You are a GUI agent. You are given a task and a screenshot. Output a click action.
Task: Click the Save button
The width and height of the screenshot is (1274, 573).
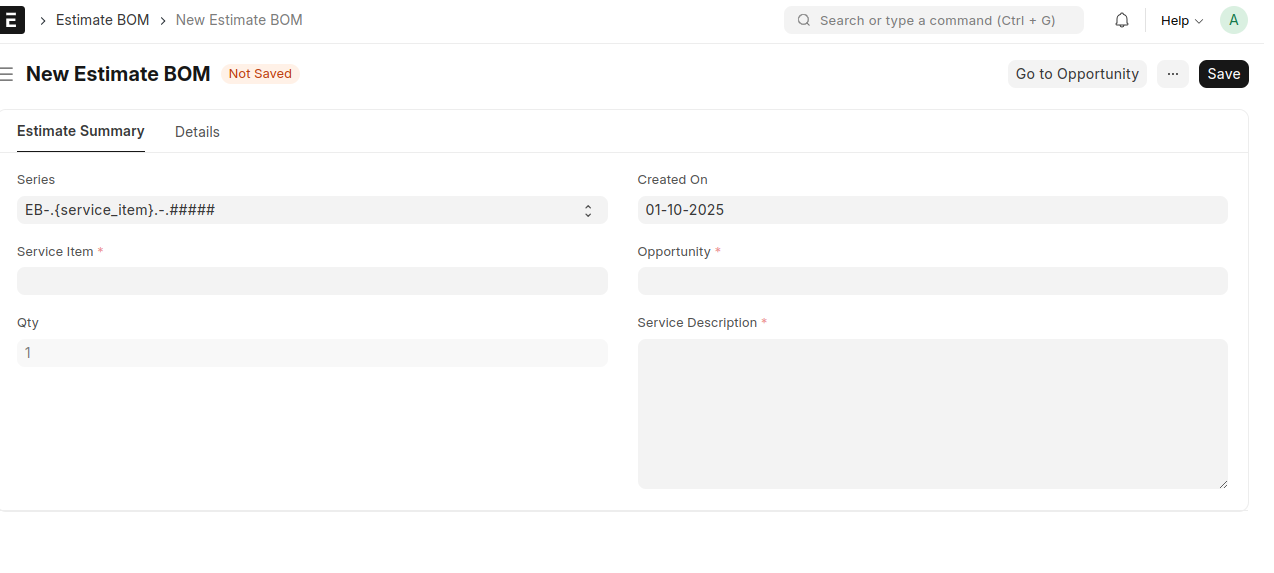(1223, 74)
